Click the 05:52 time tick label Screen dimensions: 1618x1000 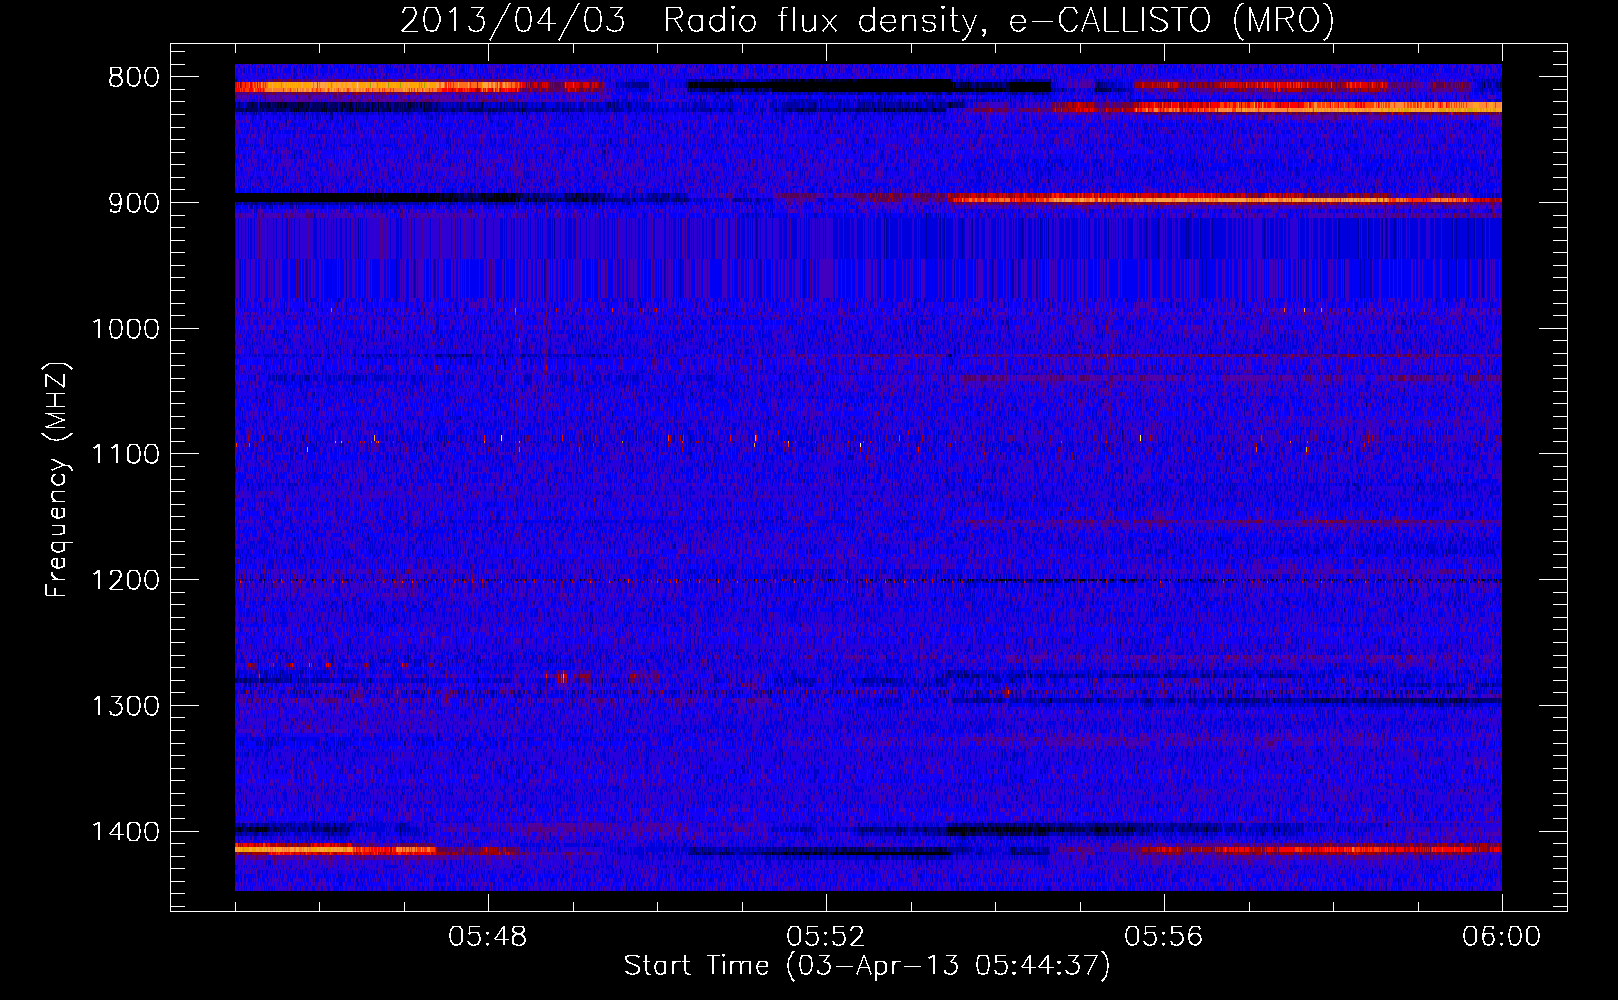coord(826,937)
